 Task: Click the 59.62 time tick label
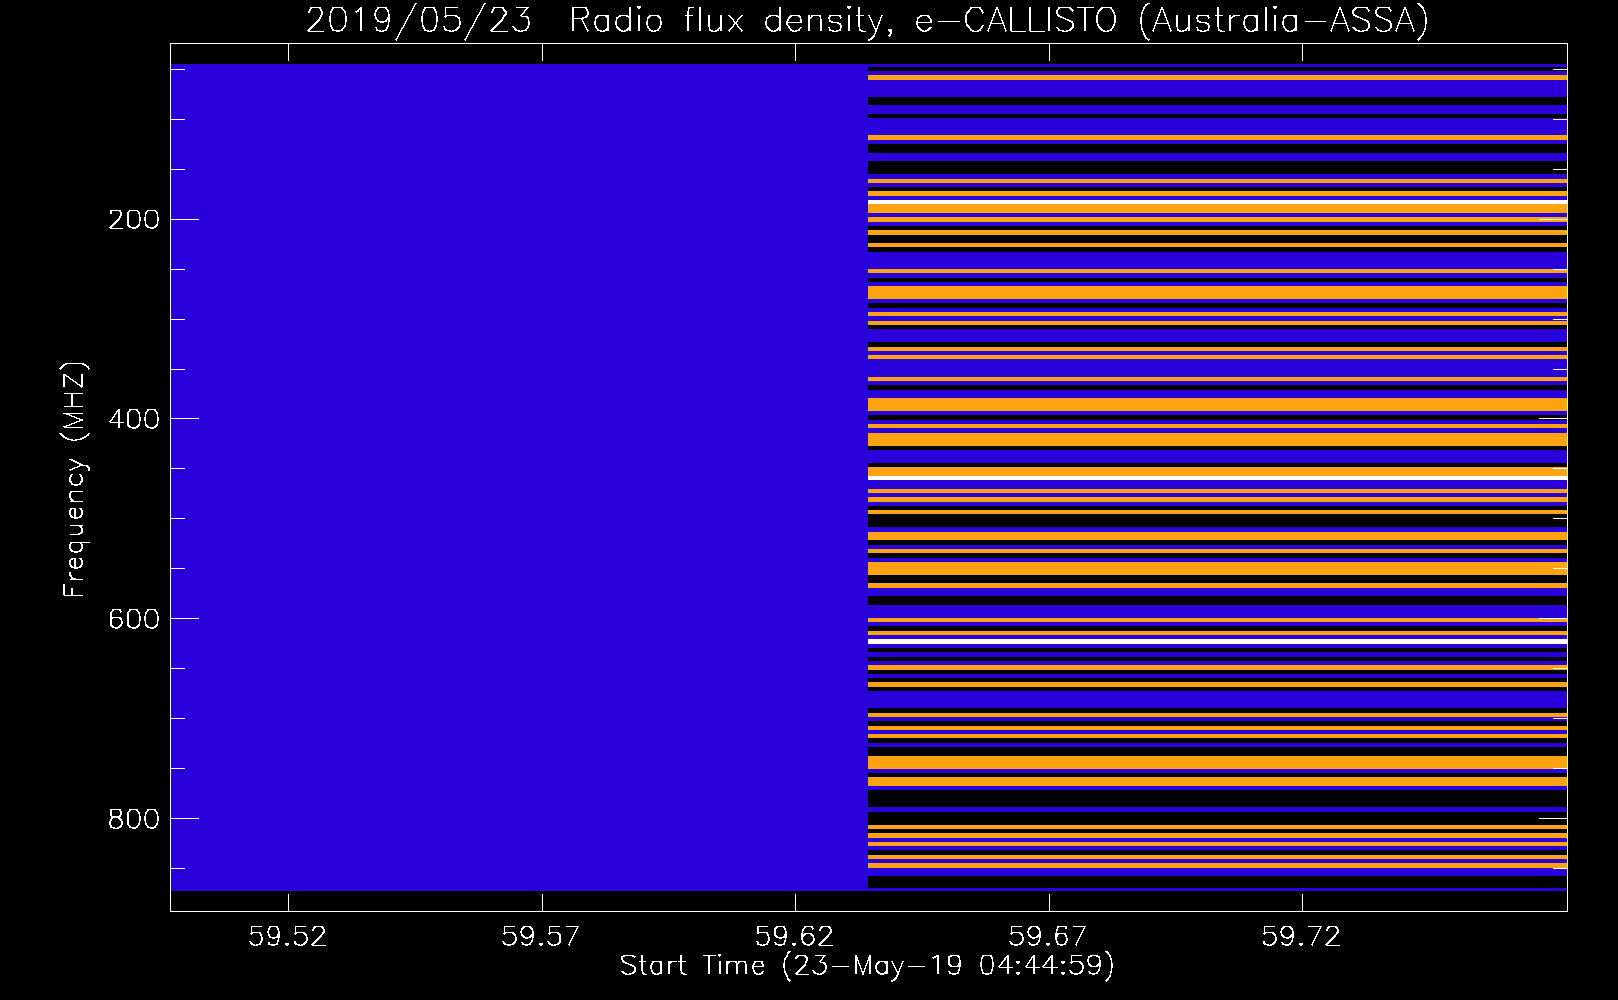click(794, 937)
